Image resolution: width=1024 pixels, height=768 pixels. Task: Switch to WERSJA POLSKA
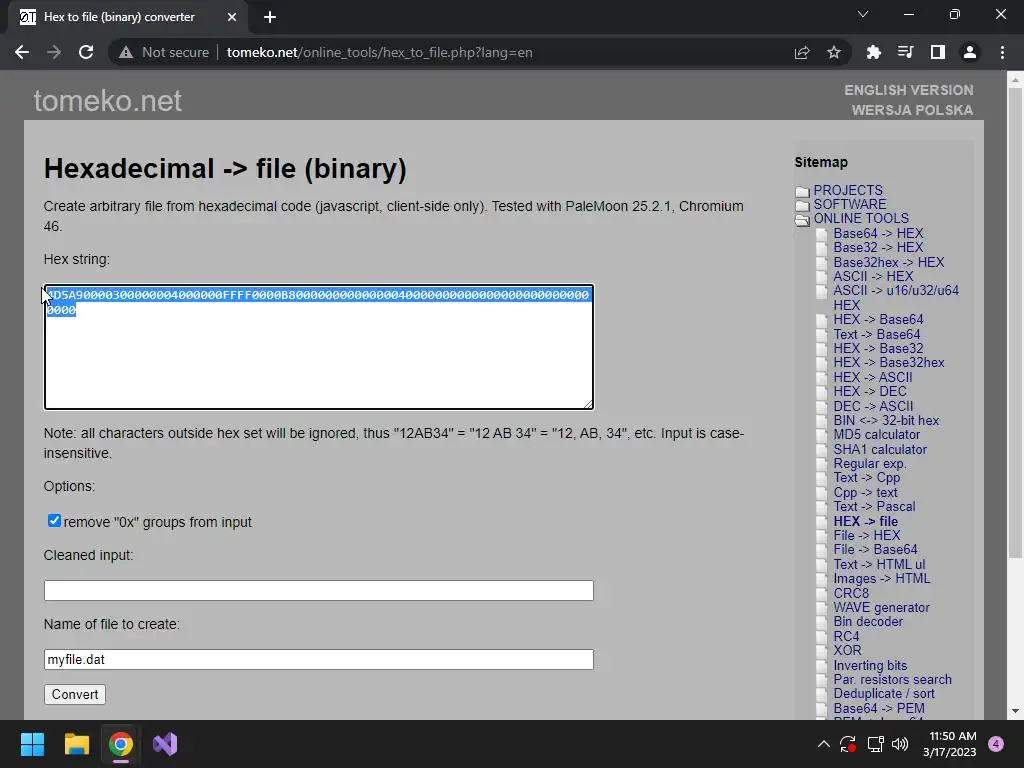(x=912, y=110)
